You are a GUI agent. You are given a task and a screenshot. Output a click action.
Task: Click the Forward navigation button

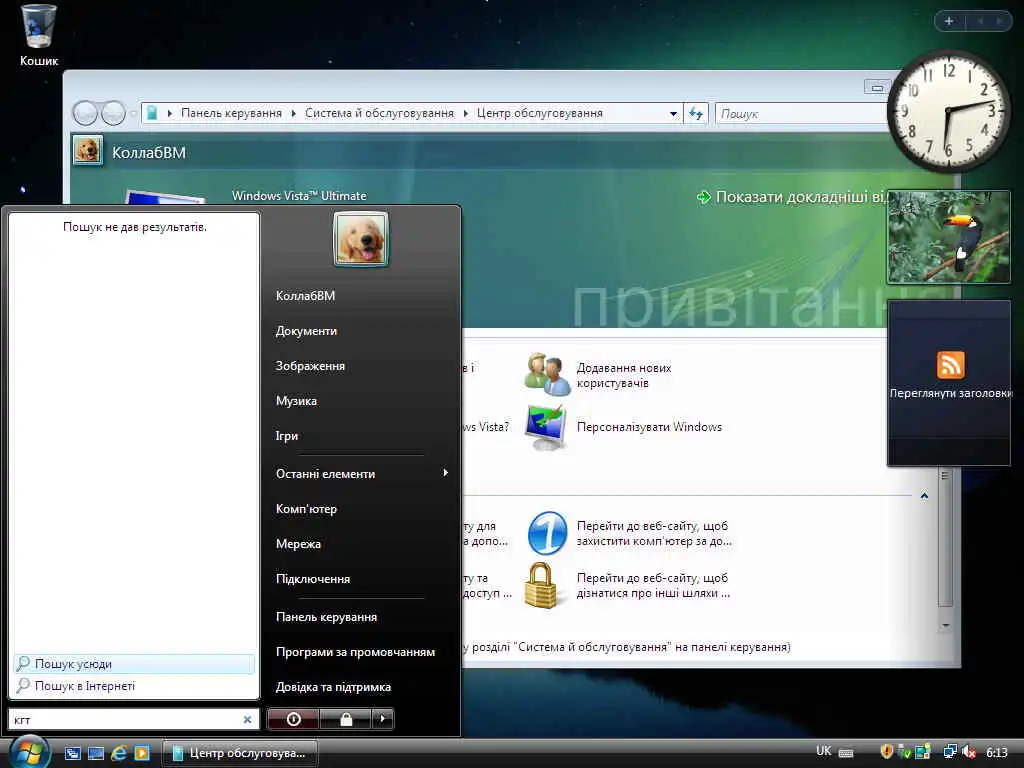[113, 113]
